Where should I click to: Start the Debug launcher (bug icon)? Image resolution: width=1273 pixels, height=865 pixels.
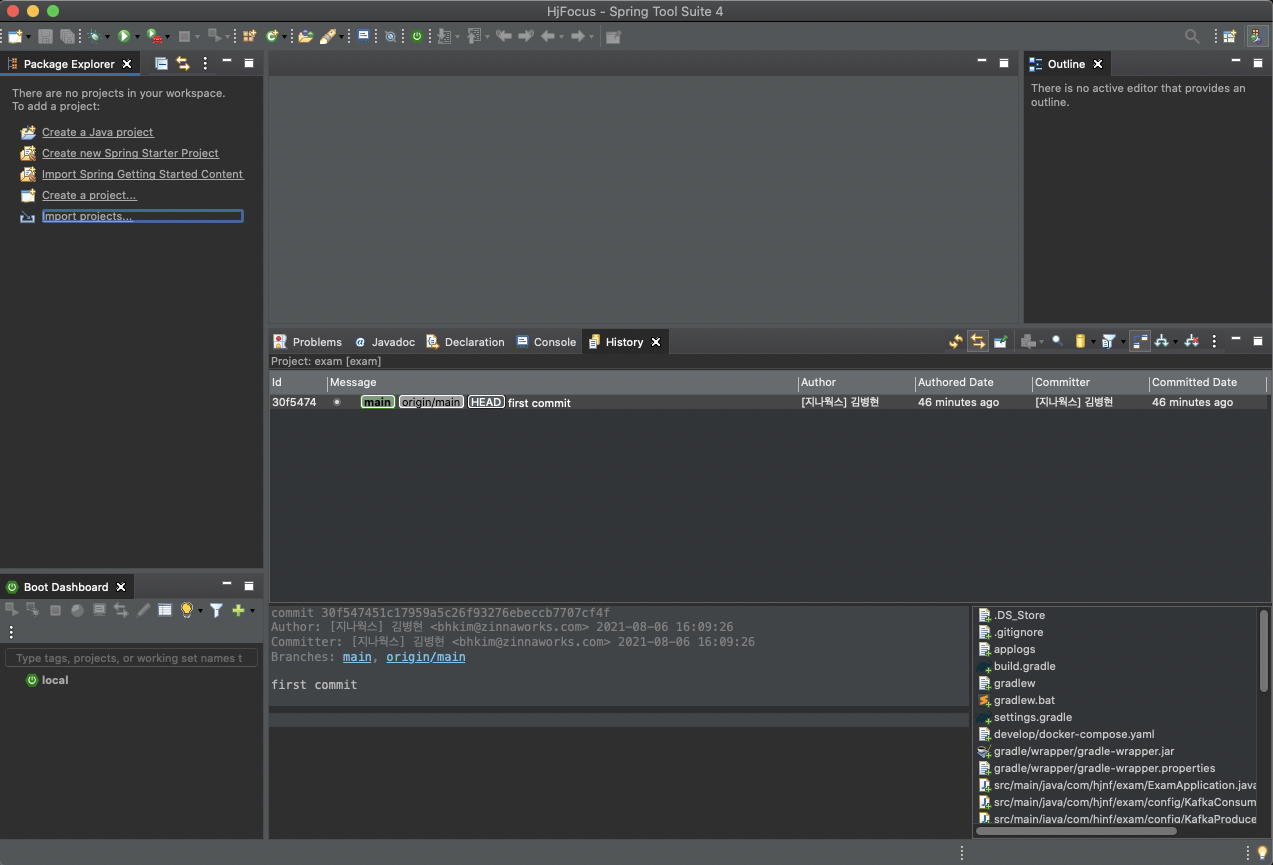click(95, 36)
